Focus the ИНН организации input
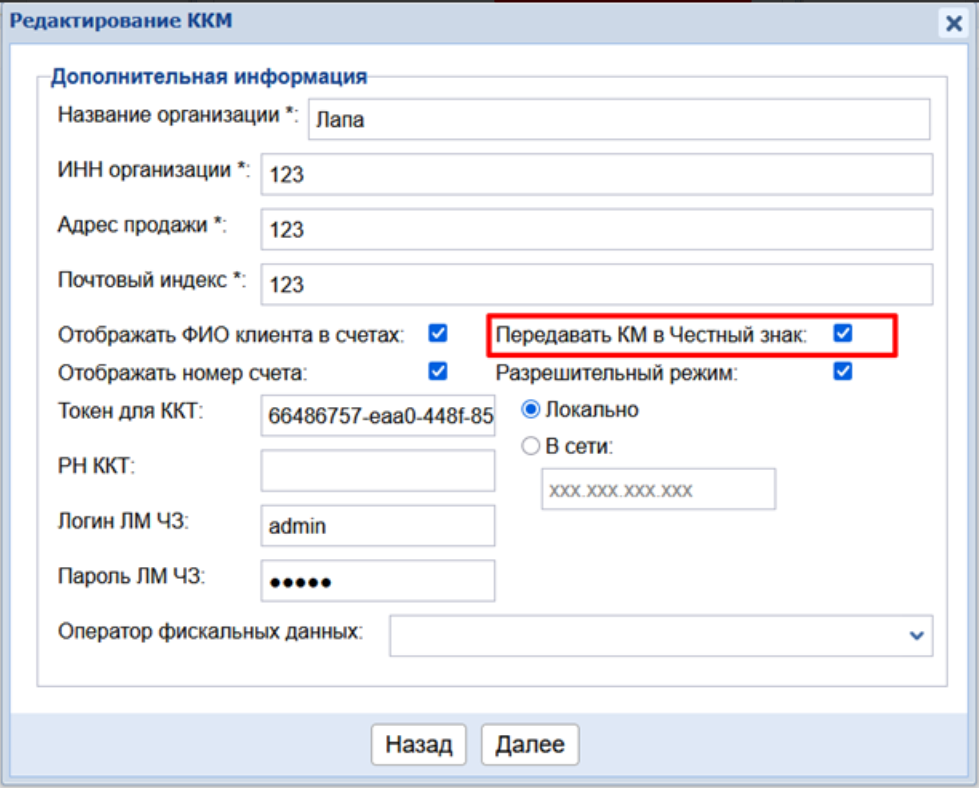The height and width of the screenshot is (788, 979). (596, 175)
